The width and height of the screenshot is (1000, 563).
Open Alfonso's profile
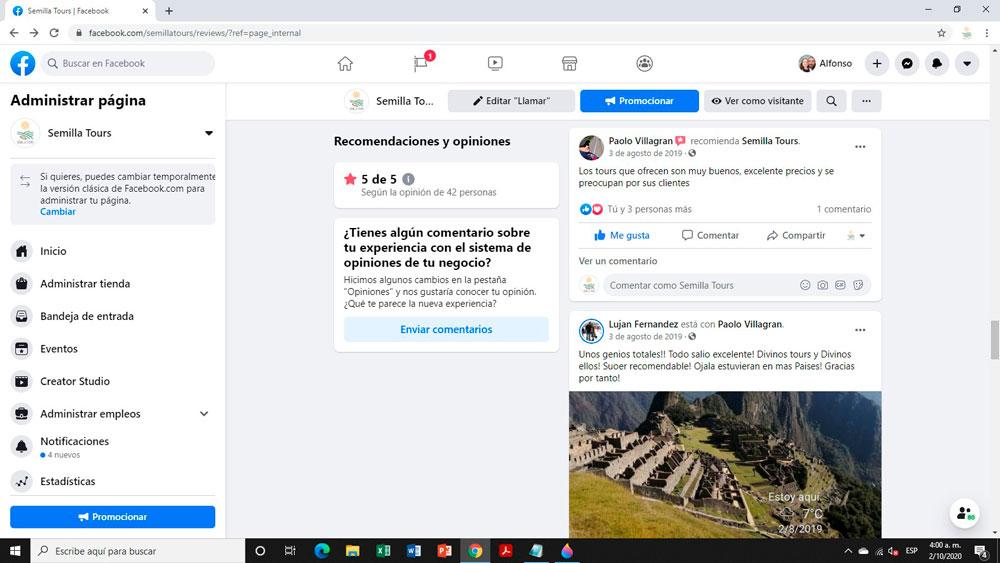[825, 63]
